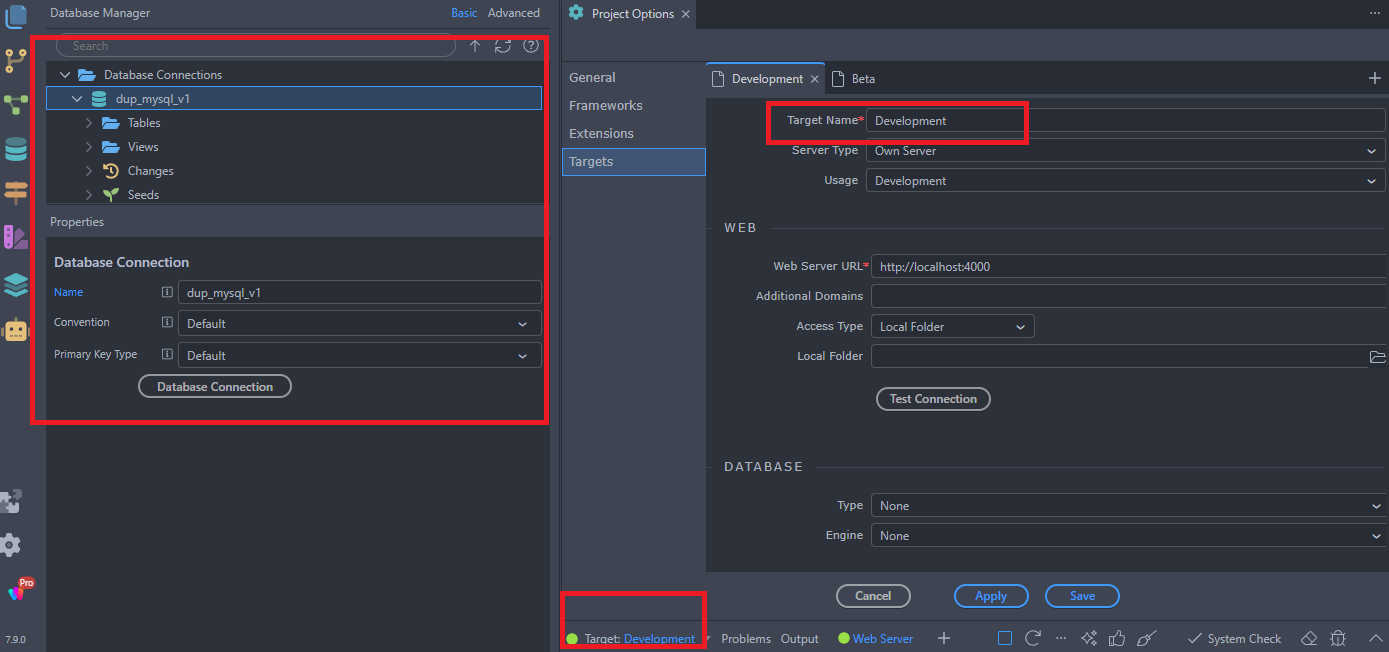Image resolution: width=1389 pixels, height=652 pixels.
Task: Open the Output panel tab
Action: pos(800,639)
